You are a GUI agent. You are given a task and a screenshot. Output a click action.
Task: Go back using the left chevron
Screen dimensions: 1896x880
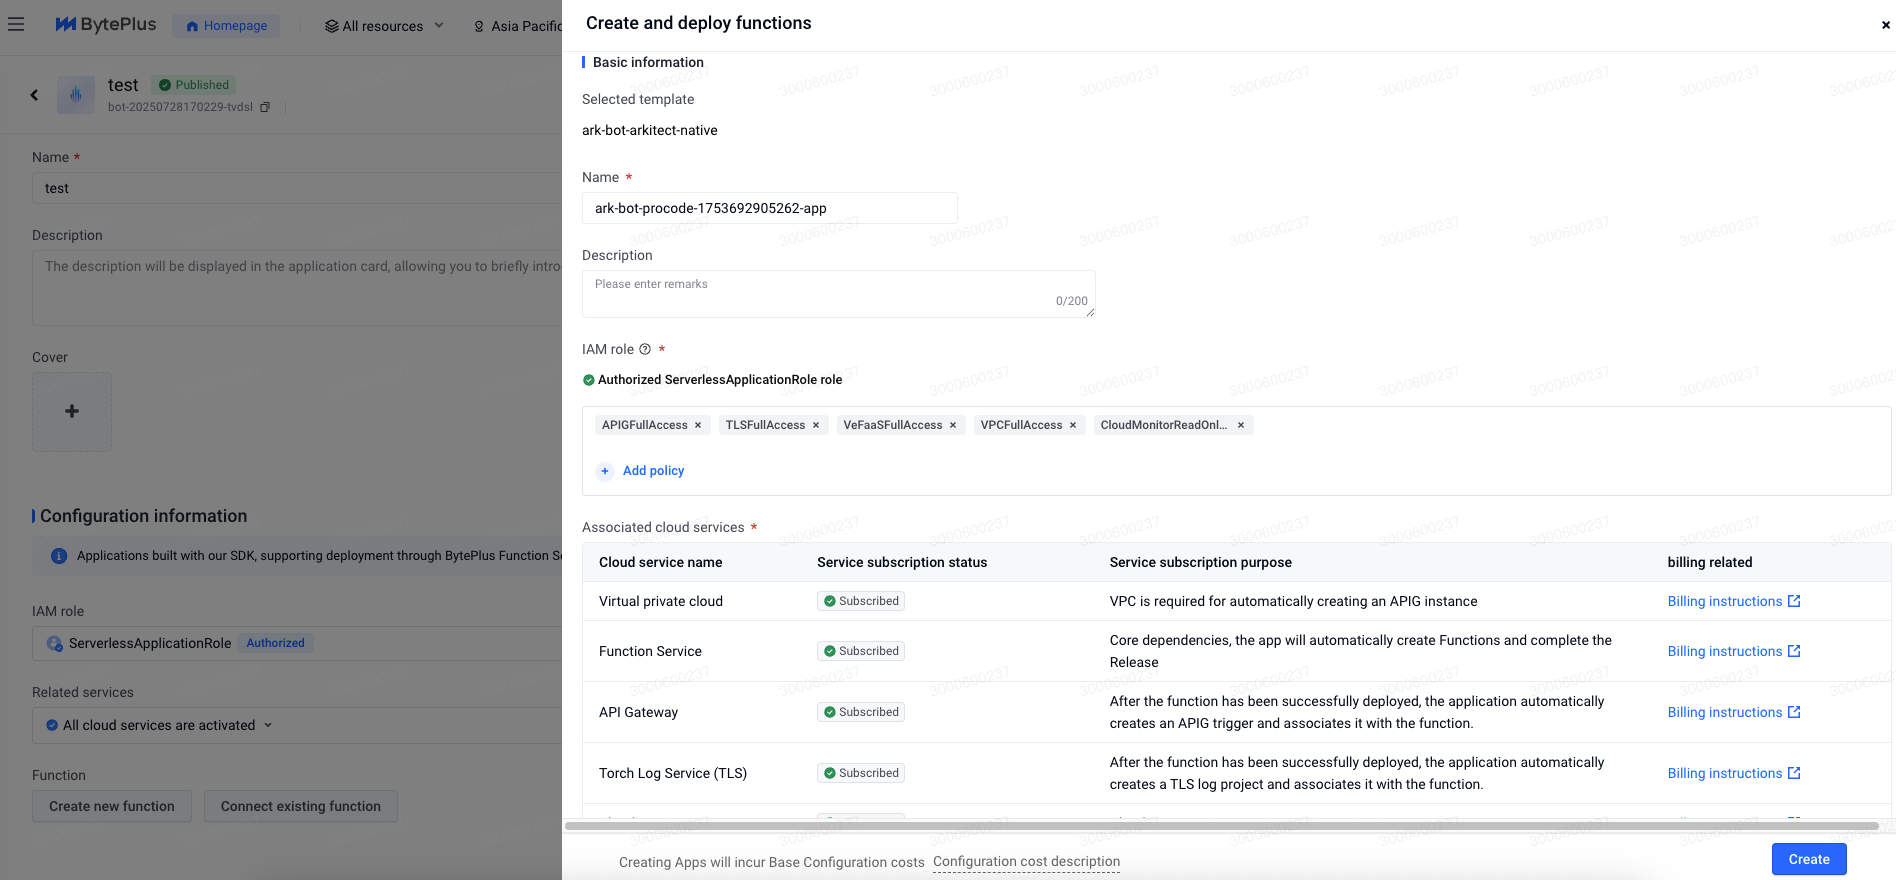pos(34,95)
